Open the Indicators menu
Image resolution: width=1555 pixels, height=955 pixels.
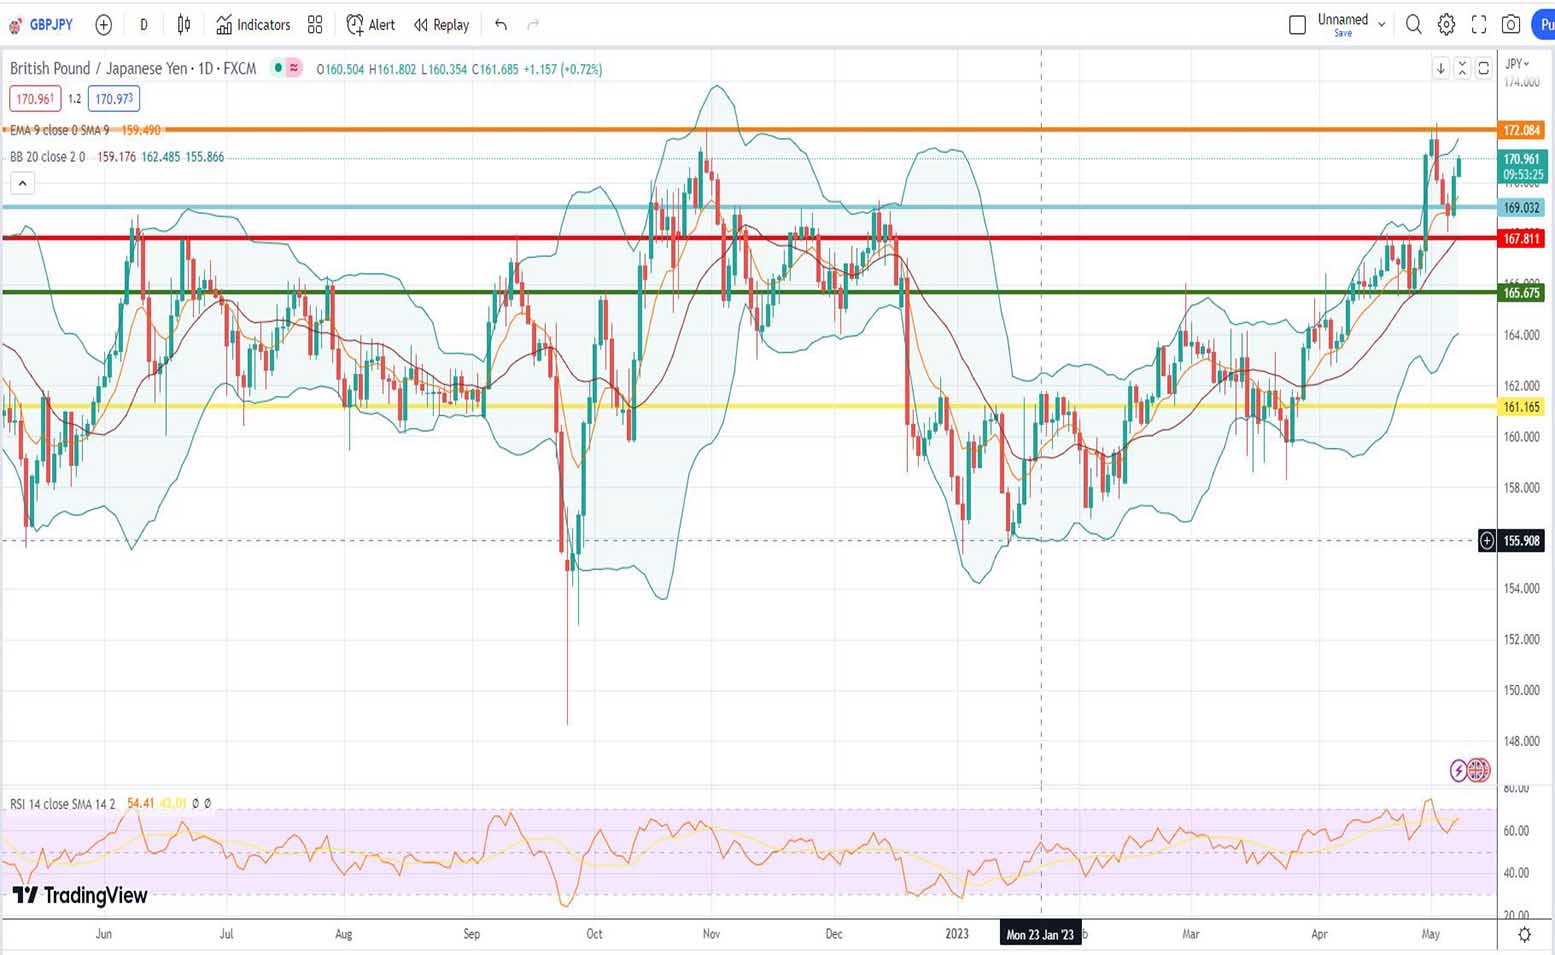point(253,25)
